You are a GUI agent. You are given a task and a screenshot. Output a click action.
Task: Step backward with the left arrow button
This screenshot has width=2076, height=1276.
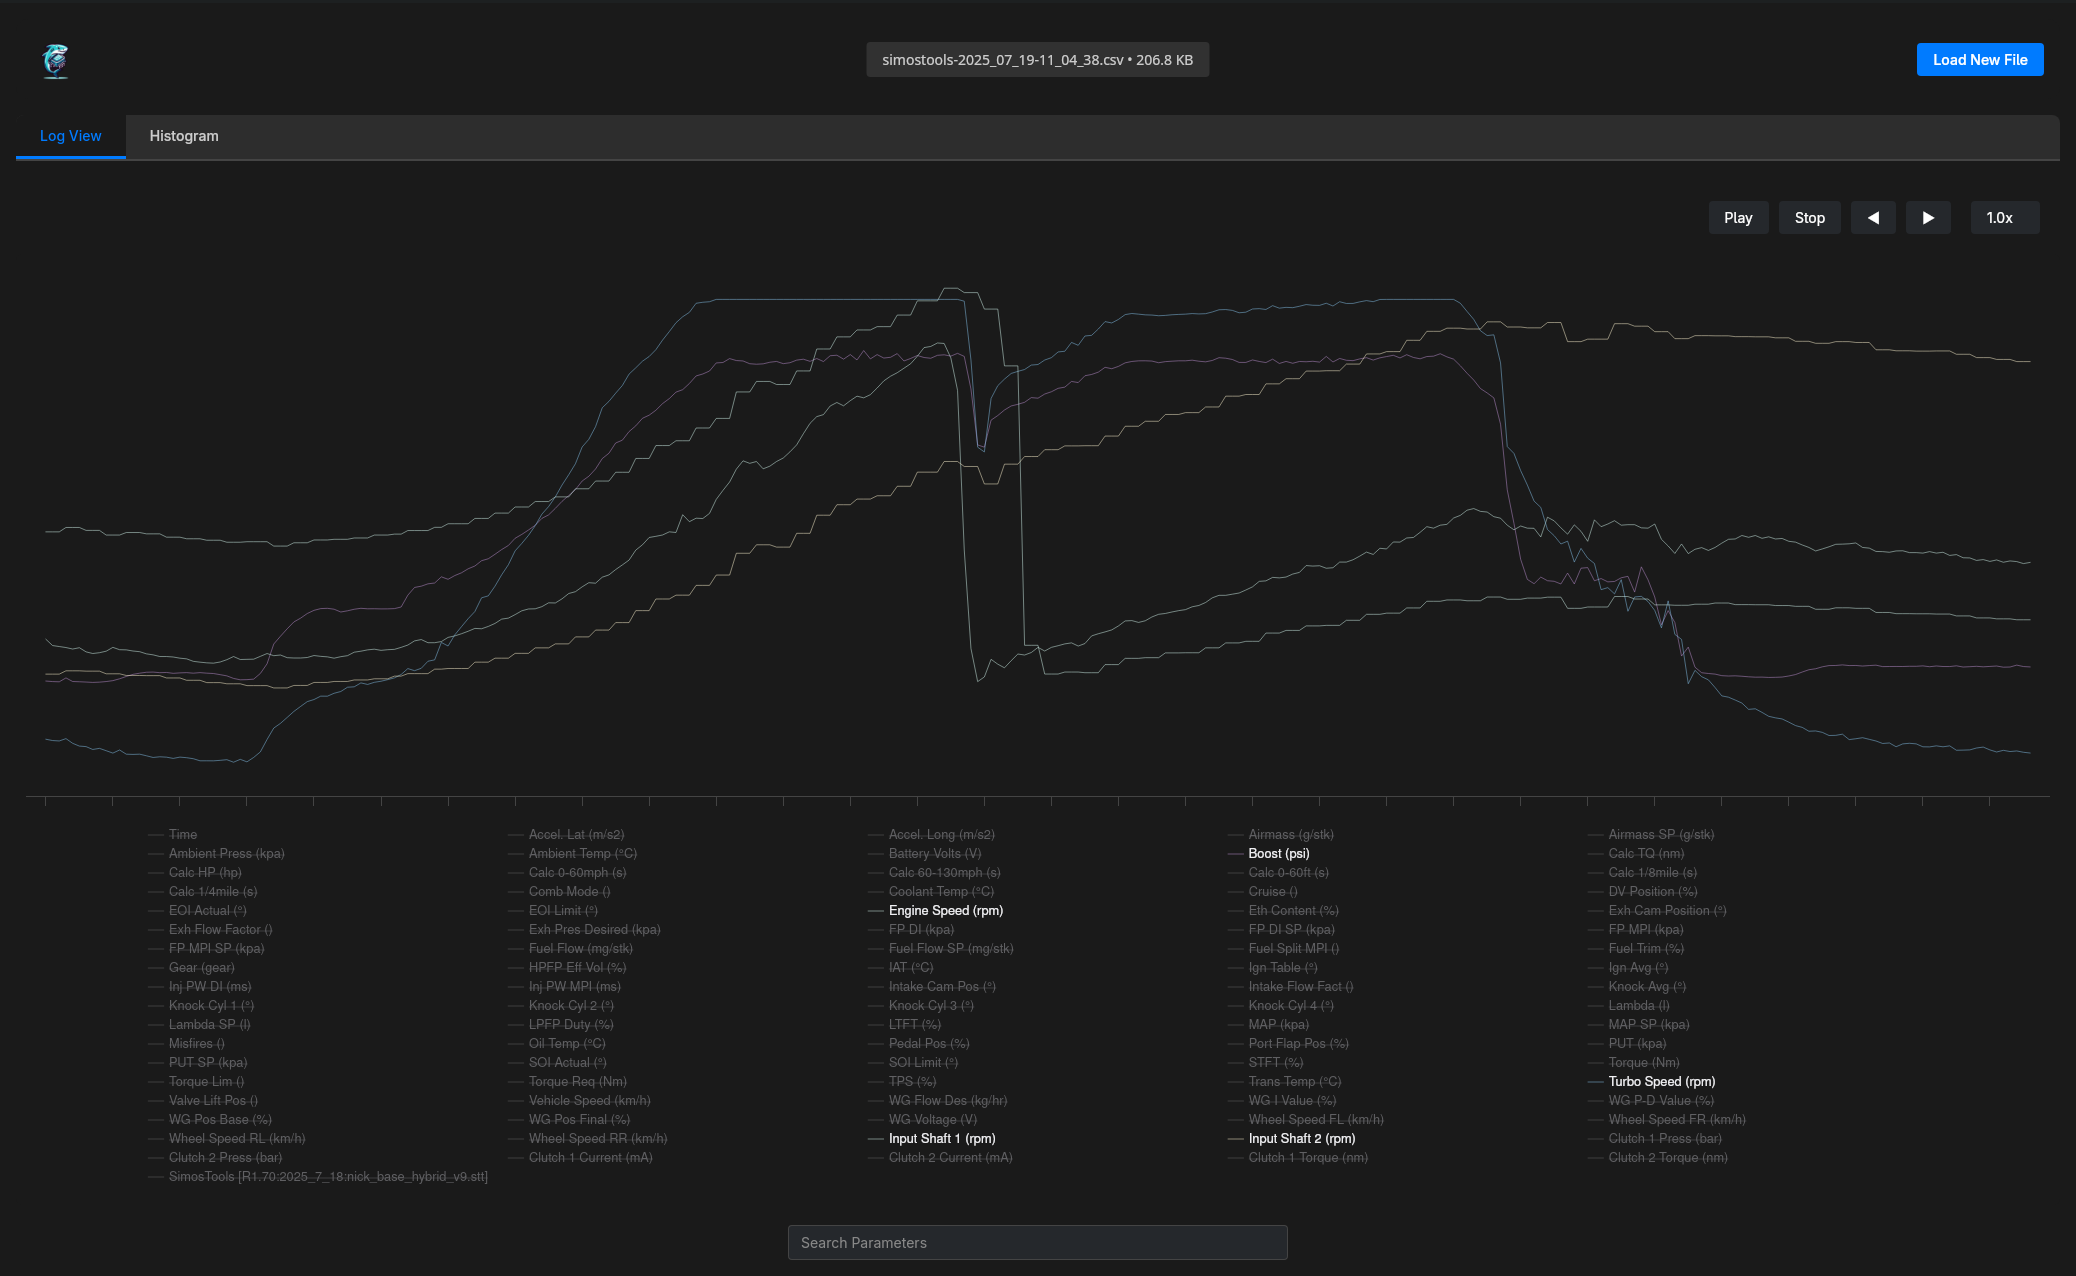coord(1873,218)
